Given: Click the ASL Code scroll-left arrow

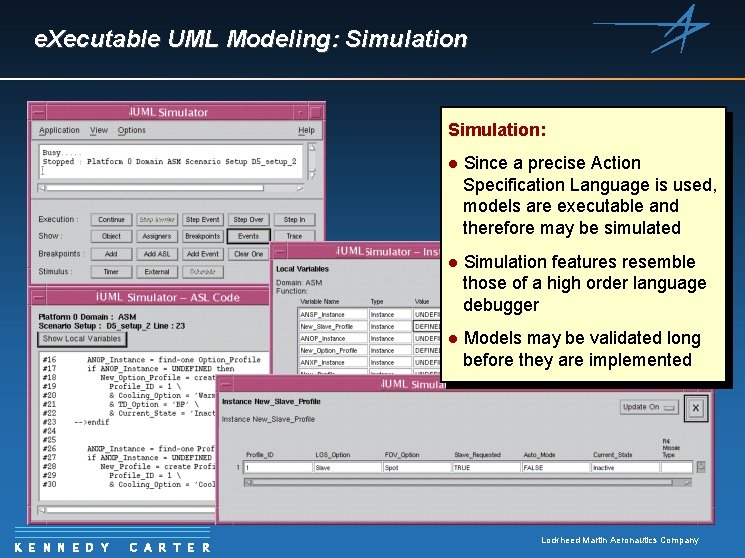Looking at the screenshot, I should [x=42, y=510].
